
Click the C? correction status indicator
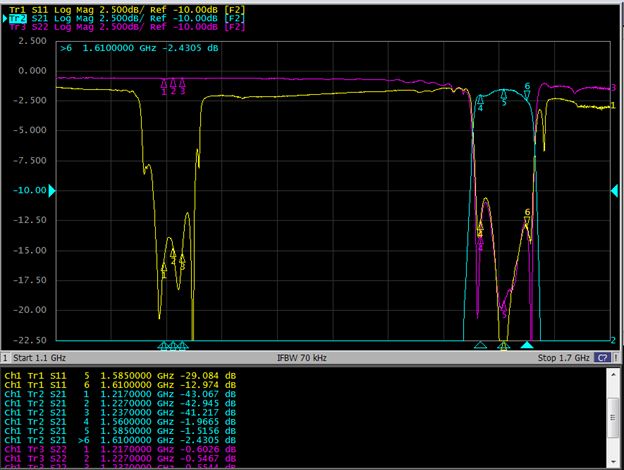pyautogui.click(x=602, y=358)
